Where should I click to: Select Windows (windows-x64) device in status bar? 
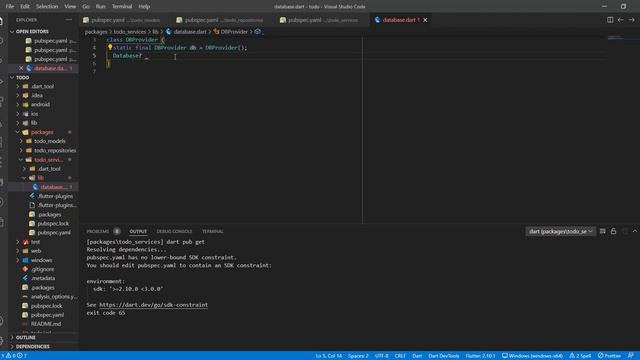tap(532, 356)
